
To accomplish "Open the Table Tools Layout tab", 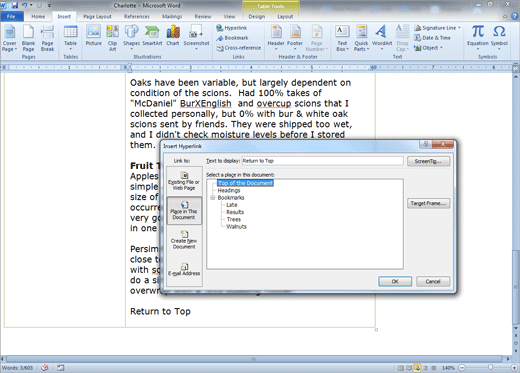I will (285, 16).
